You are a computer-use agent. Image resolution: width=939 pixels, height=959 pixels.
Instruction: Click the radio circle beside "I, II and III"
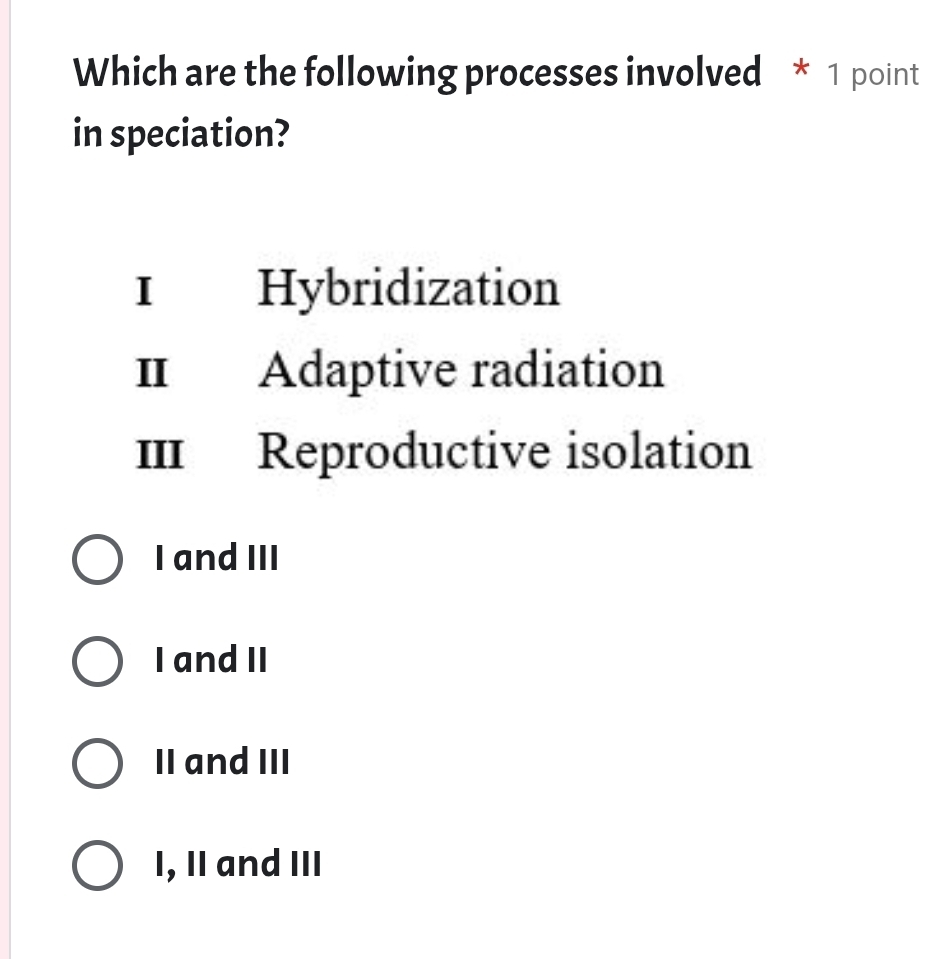[x=97, y=866]
